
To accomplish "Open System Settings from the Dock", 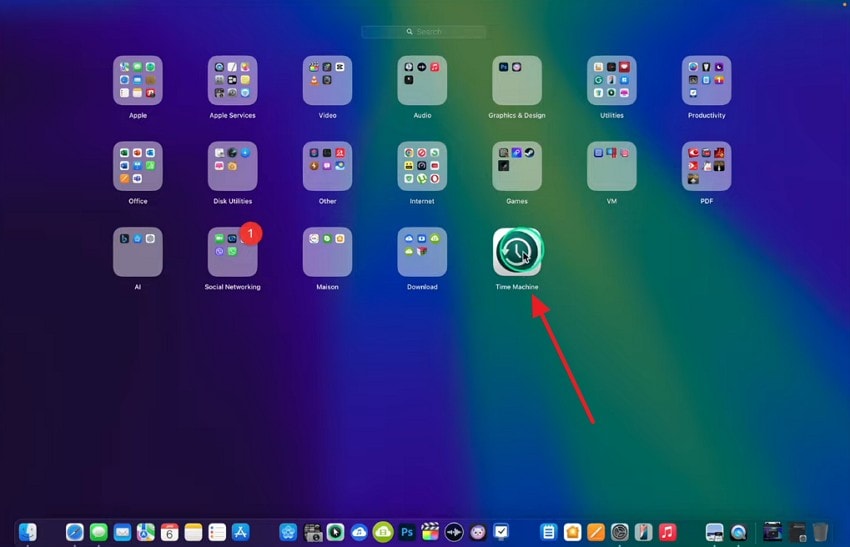I will 620,532.
